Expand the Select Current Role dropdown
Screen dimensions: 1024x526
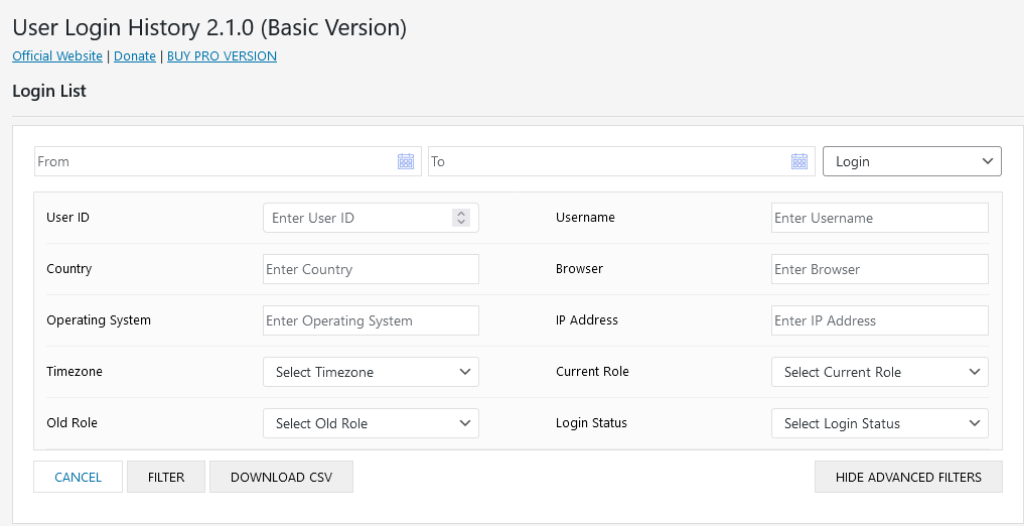coord(880,372)
